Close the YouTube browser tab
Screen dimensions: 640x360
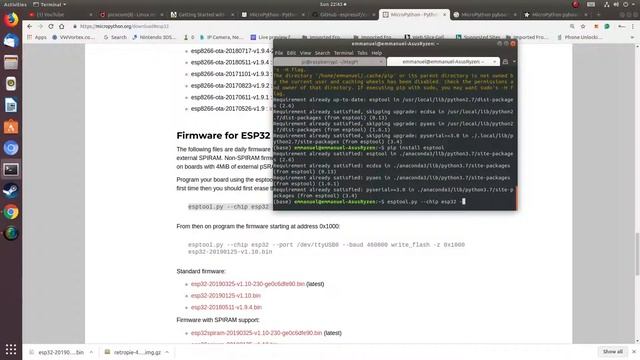(91, 15)
